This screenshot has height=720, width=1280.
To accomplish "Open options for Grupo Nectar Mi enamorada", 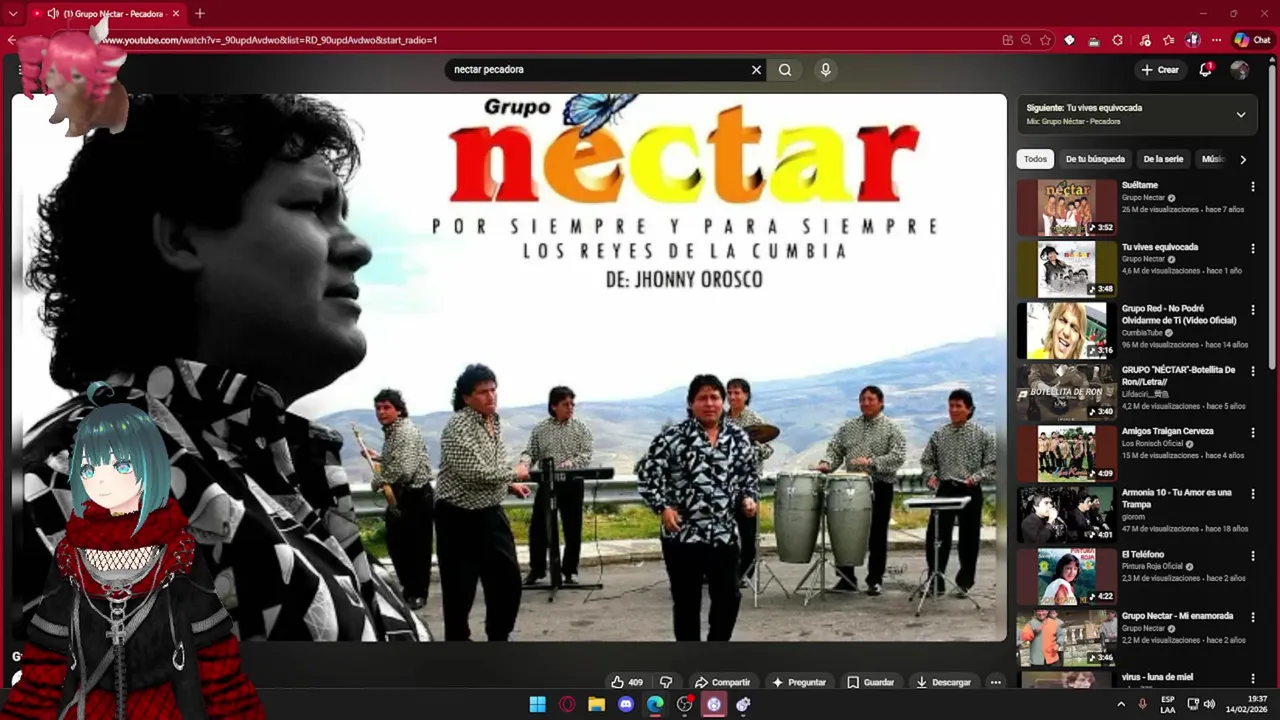I will tap(1253, 617).
